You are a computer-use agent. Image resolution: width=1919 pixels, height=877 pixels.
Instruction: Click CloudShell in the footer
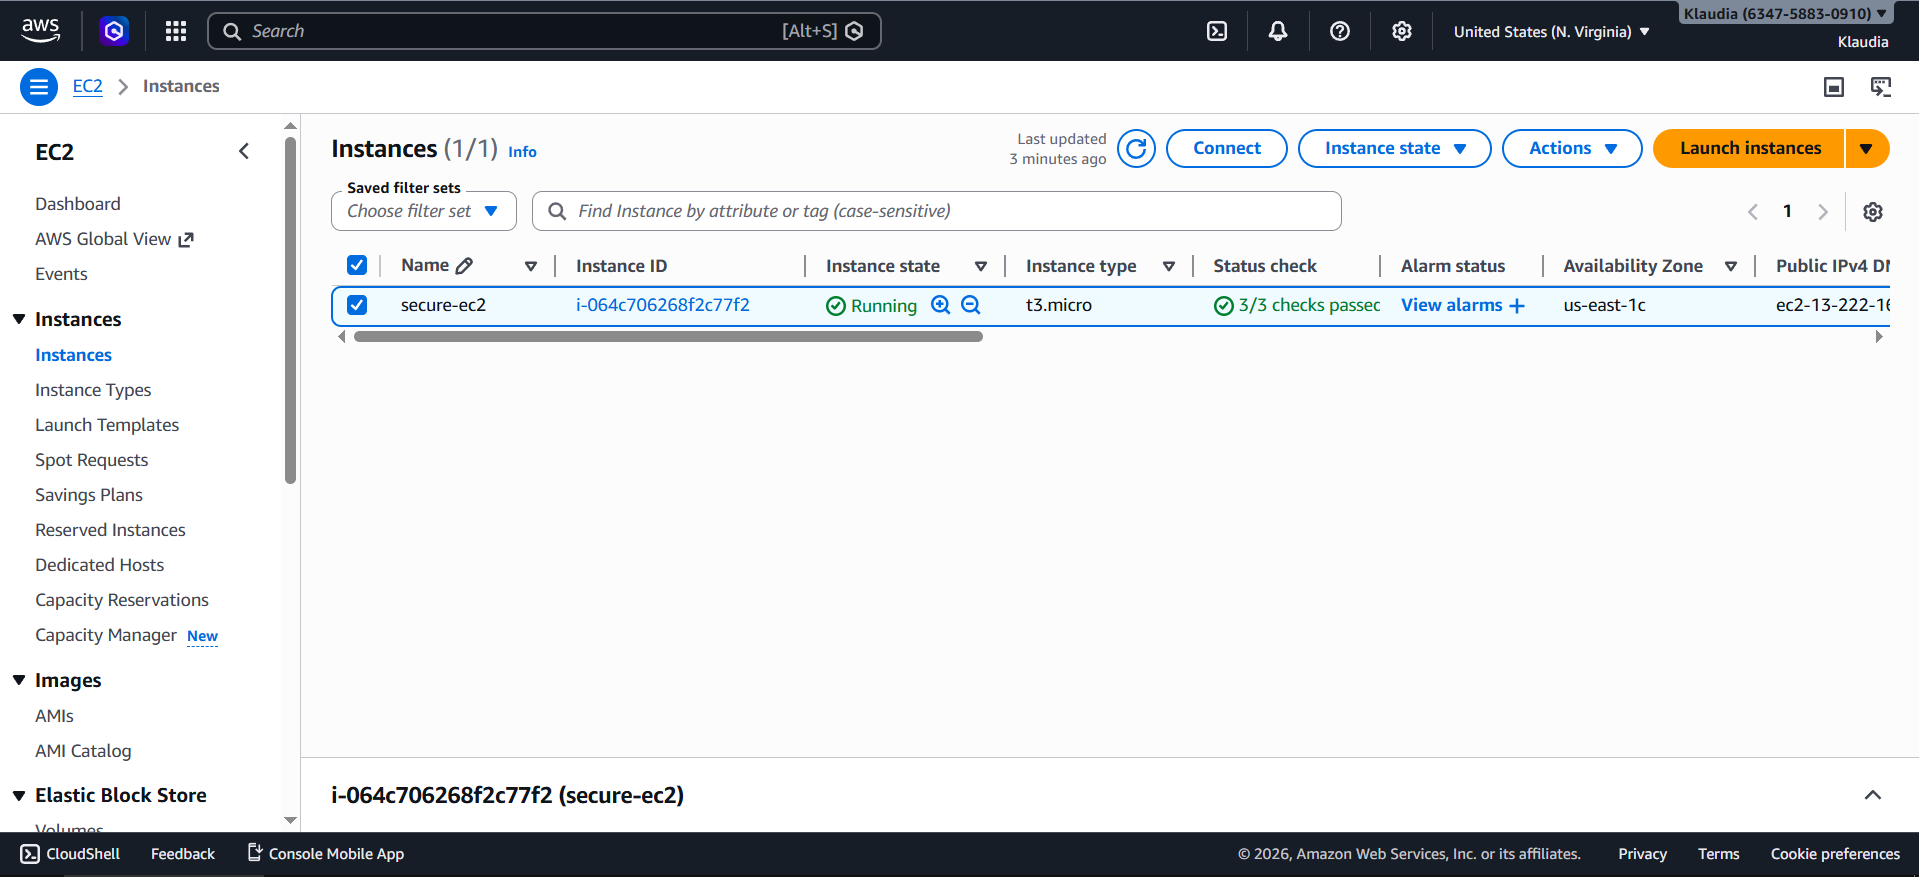tap(70, 854)
